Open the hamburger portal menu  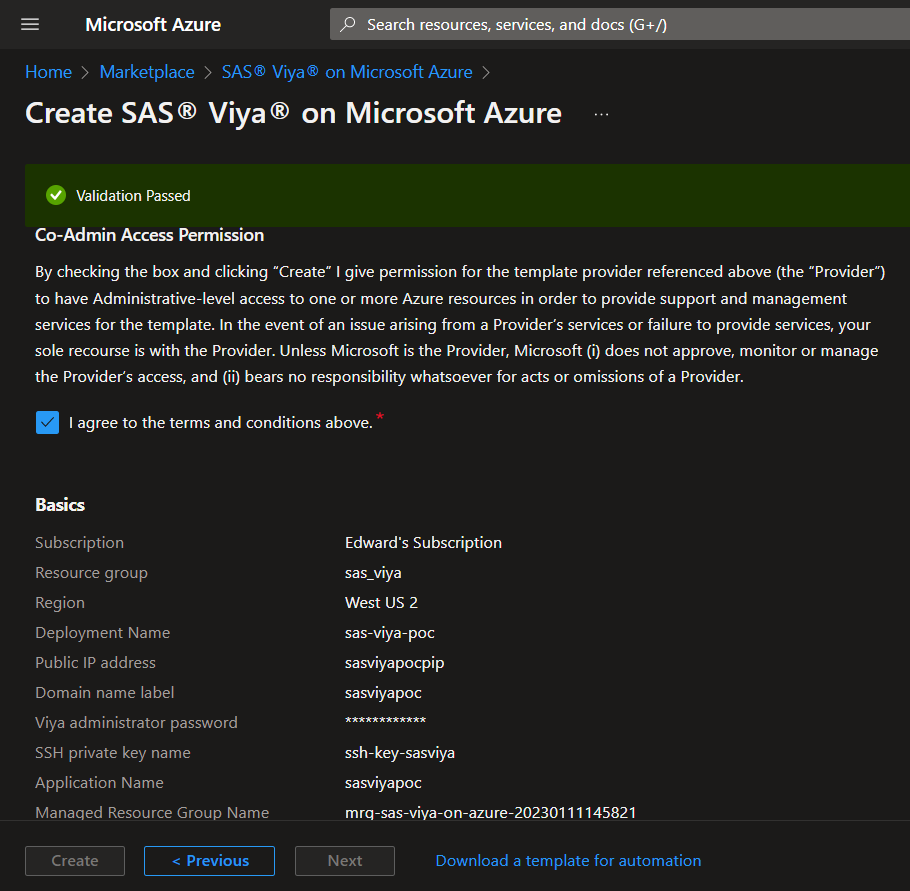30,24
